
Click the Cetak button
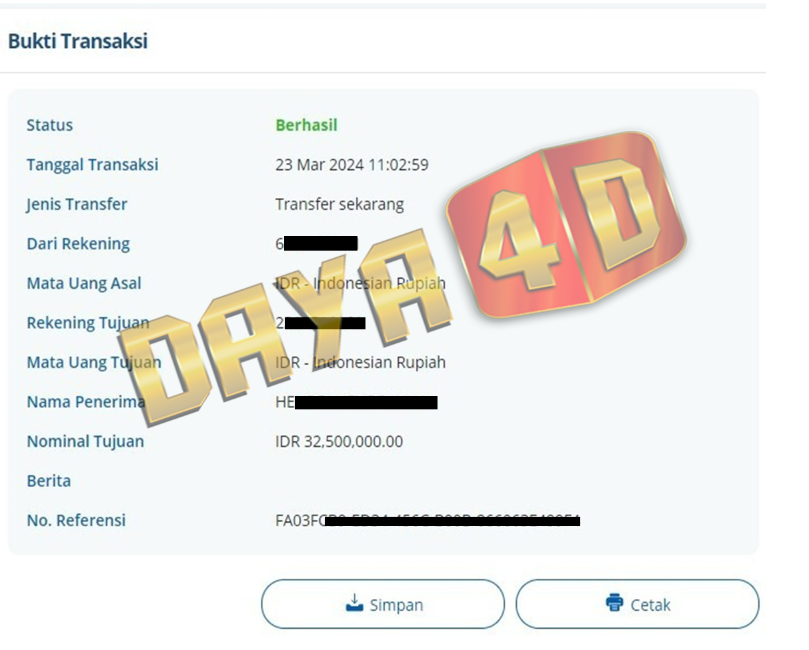tap(637, 604)
